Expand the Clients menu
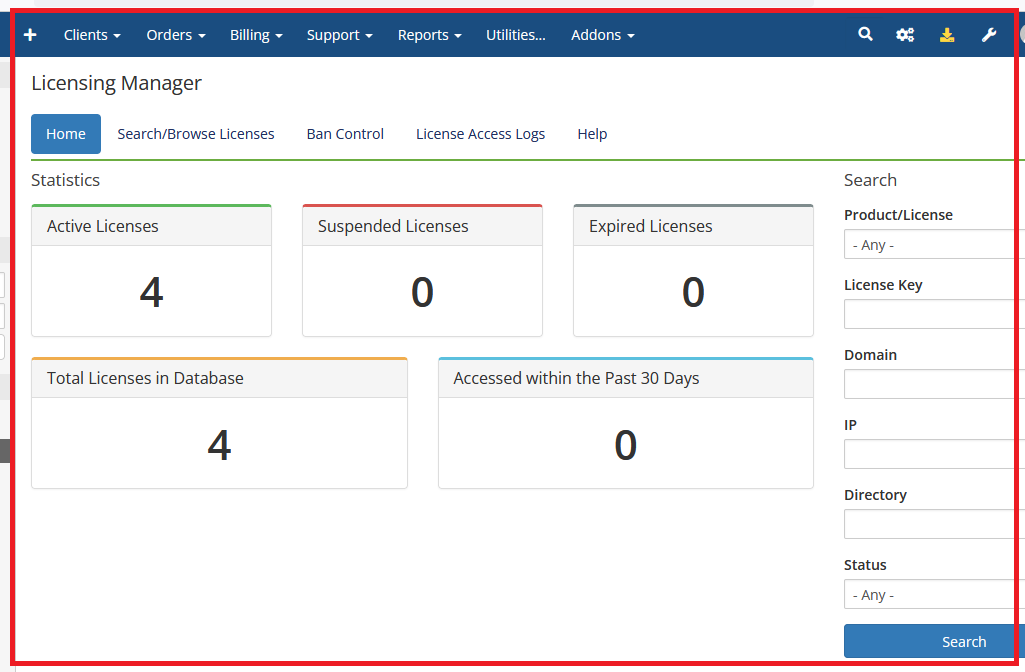The width and height of the screenshot is (1025, 672). [x=92, y=35]
